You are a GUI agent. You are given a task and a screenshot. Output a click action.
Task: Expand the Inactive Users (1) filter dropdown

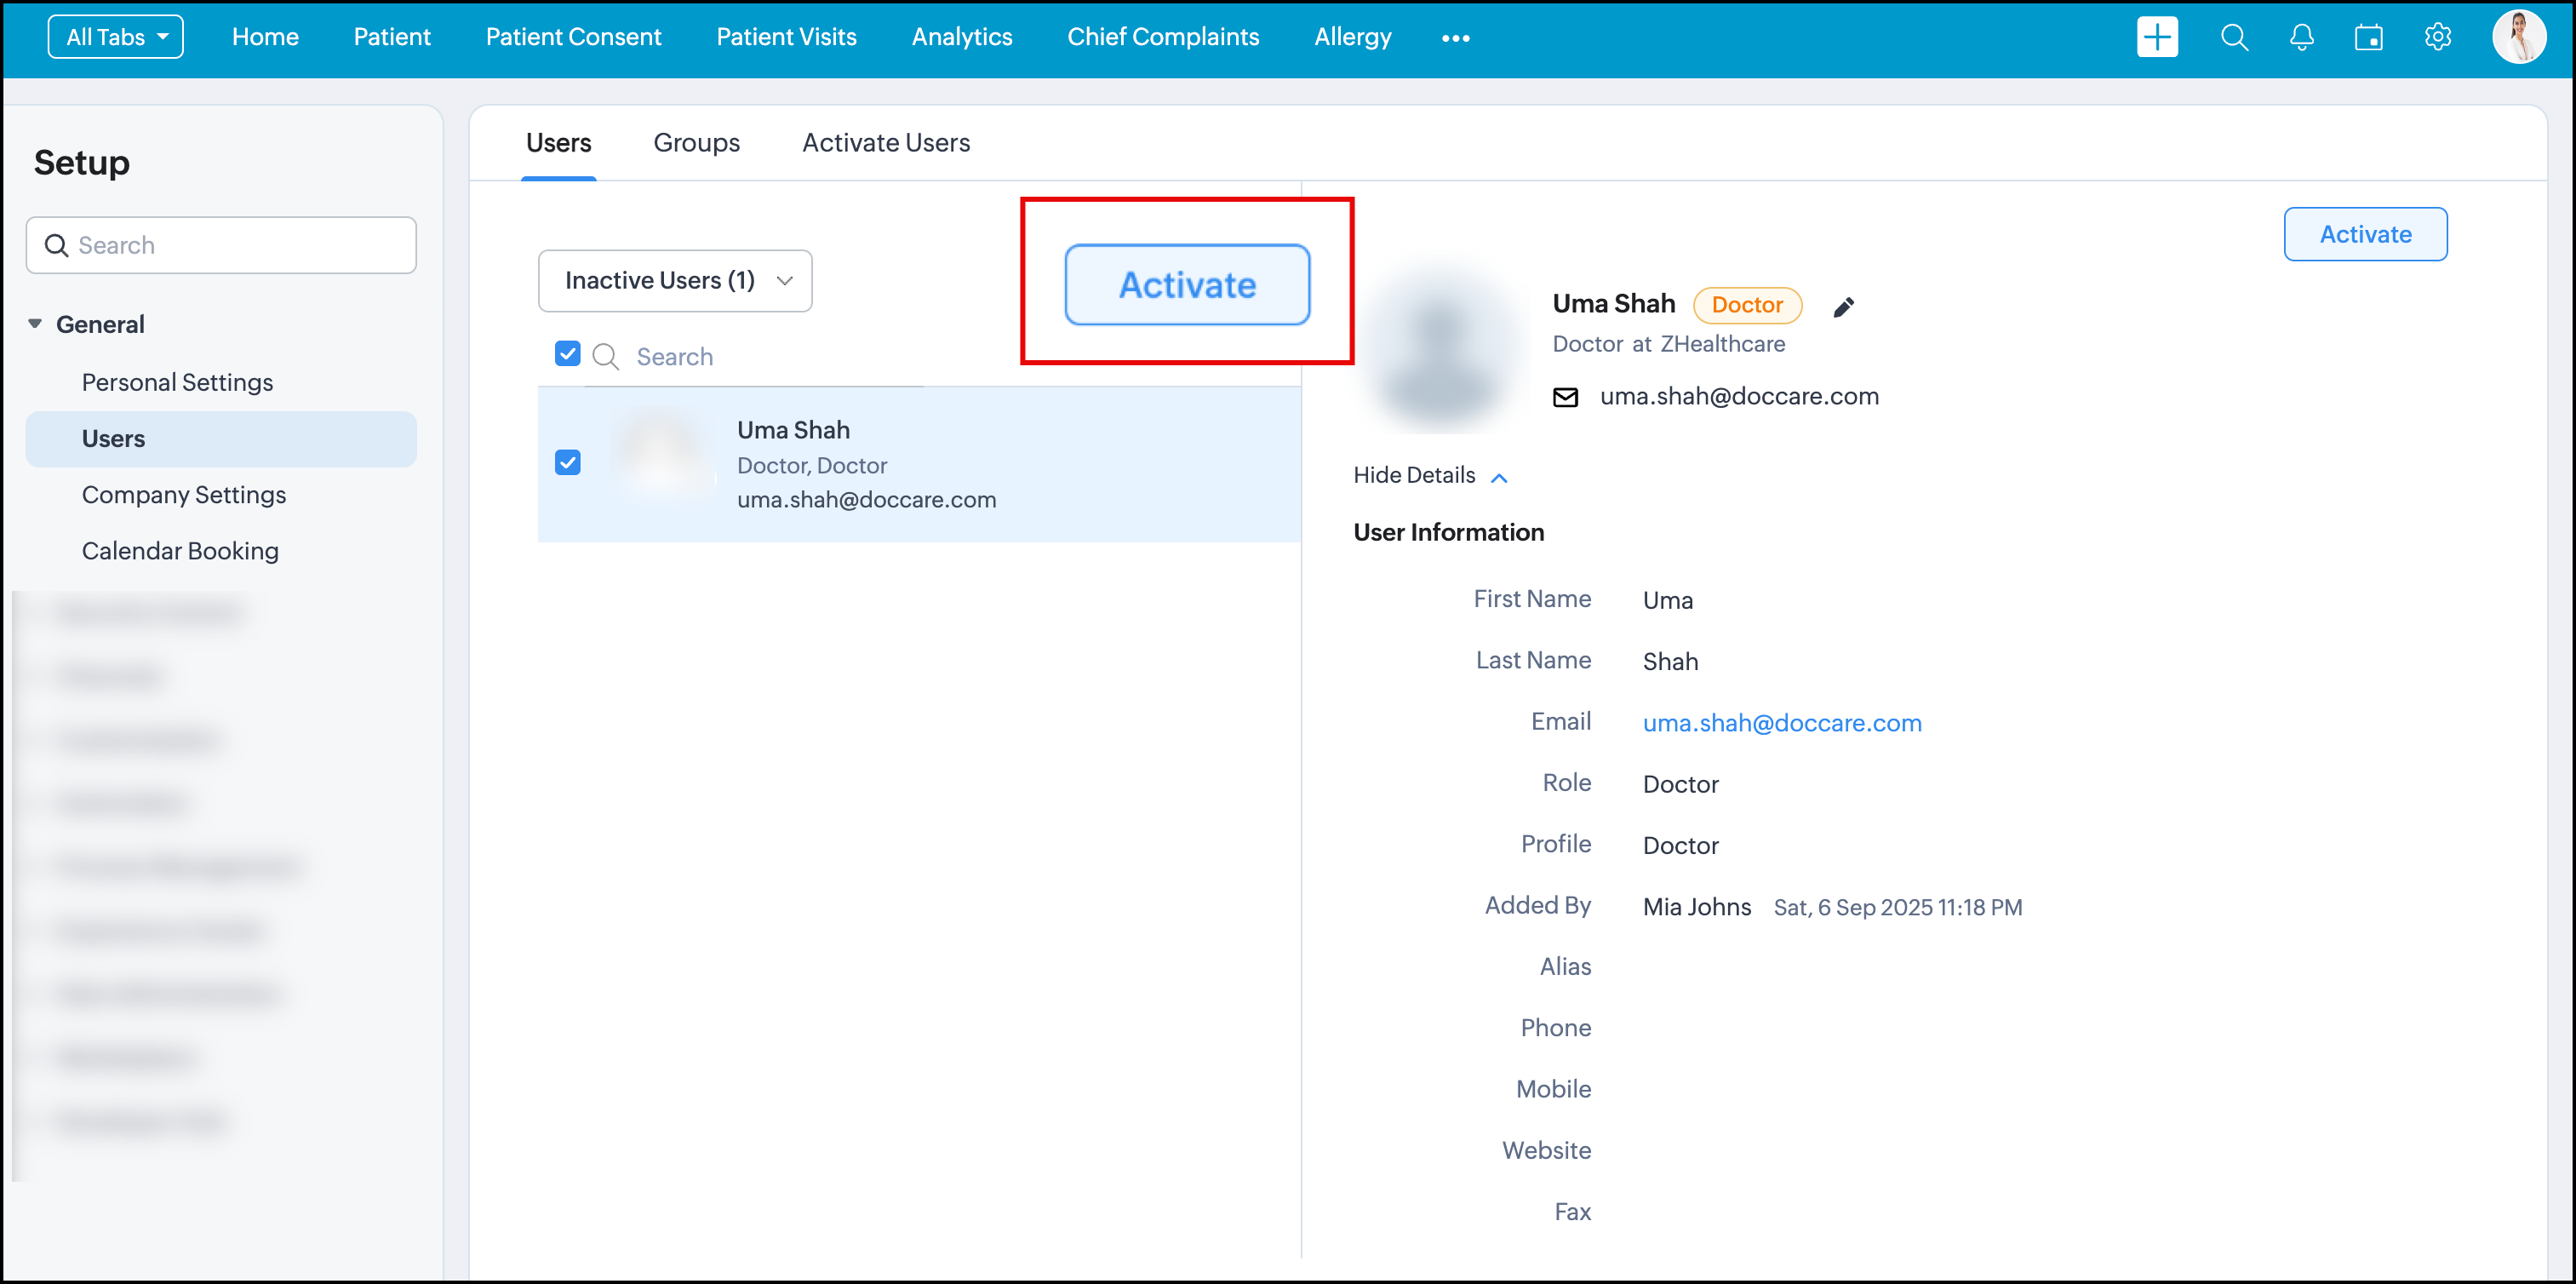(x=675, y=280)
